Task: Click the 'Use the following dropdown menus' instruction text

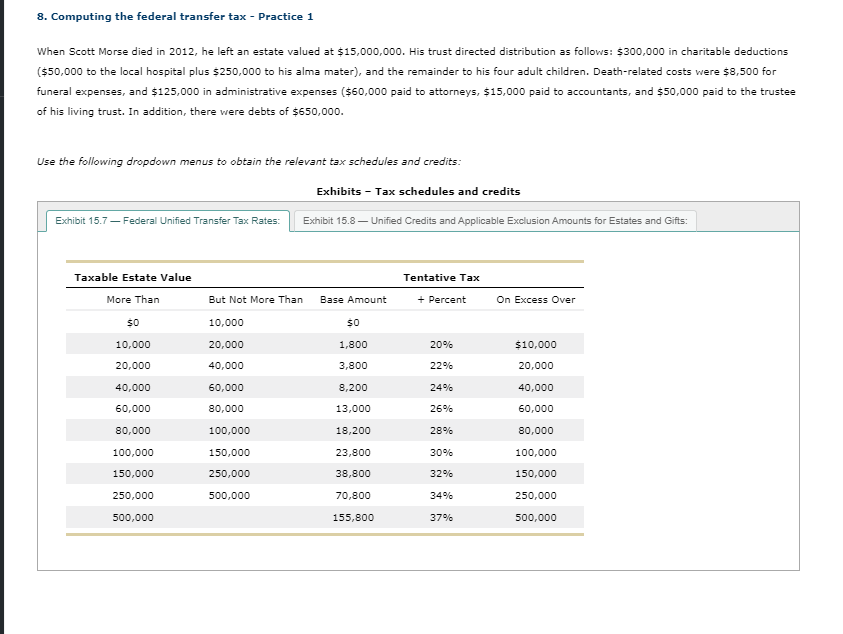Action: point(249,161)
